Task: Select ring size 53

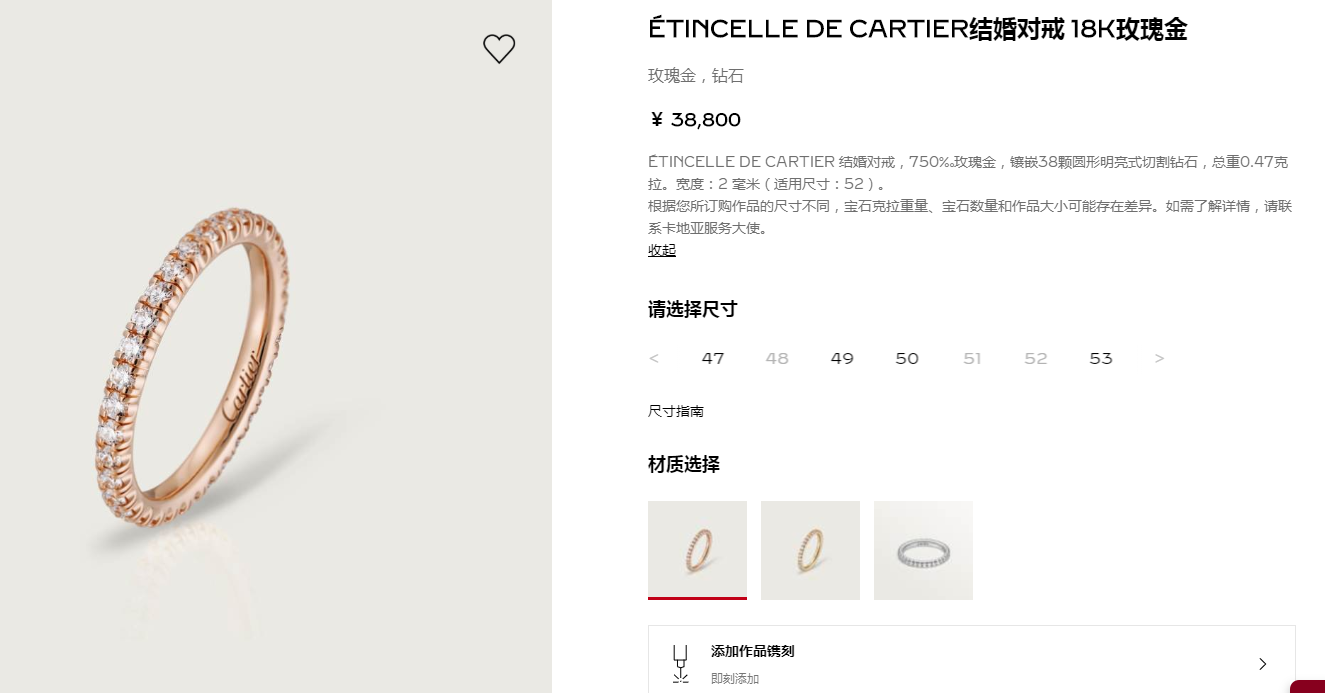Action: (x=1101, y=358)
